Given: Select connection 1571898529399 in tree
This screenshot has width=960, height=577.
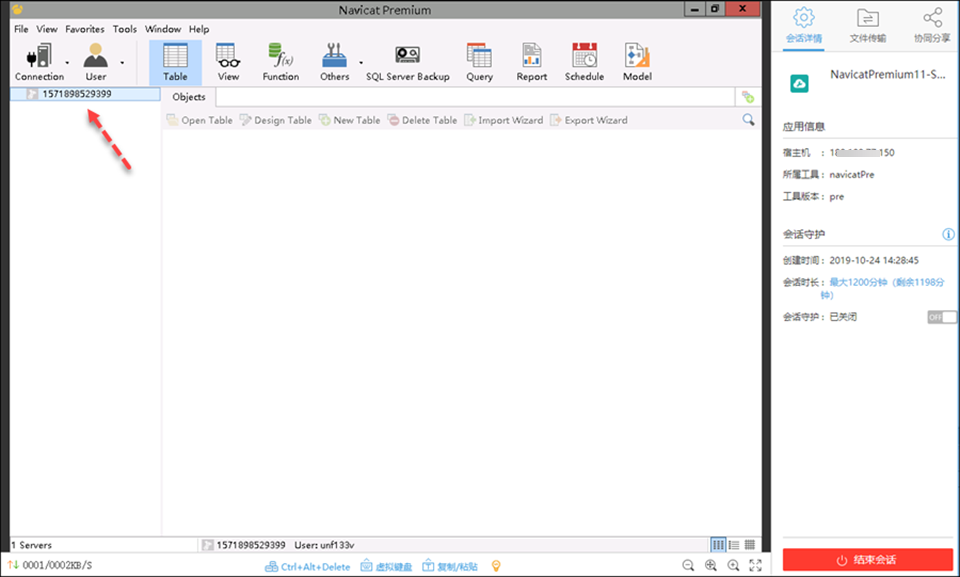Looking at the screenshot, I should pyautogui.click(x=76, y=94).
